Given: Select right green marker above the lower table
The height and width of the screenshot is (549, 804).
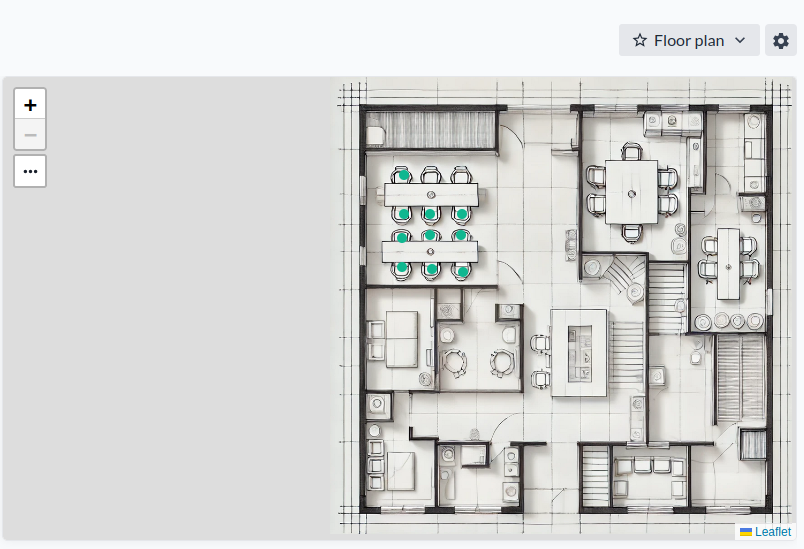Looking at the screenshot, I should click(461, 236).
